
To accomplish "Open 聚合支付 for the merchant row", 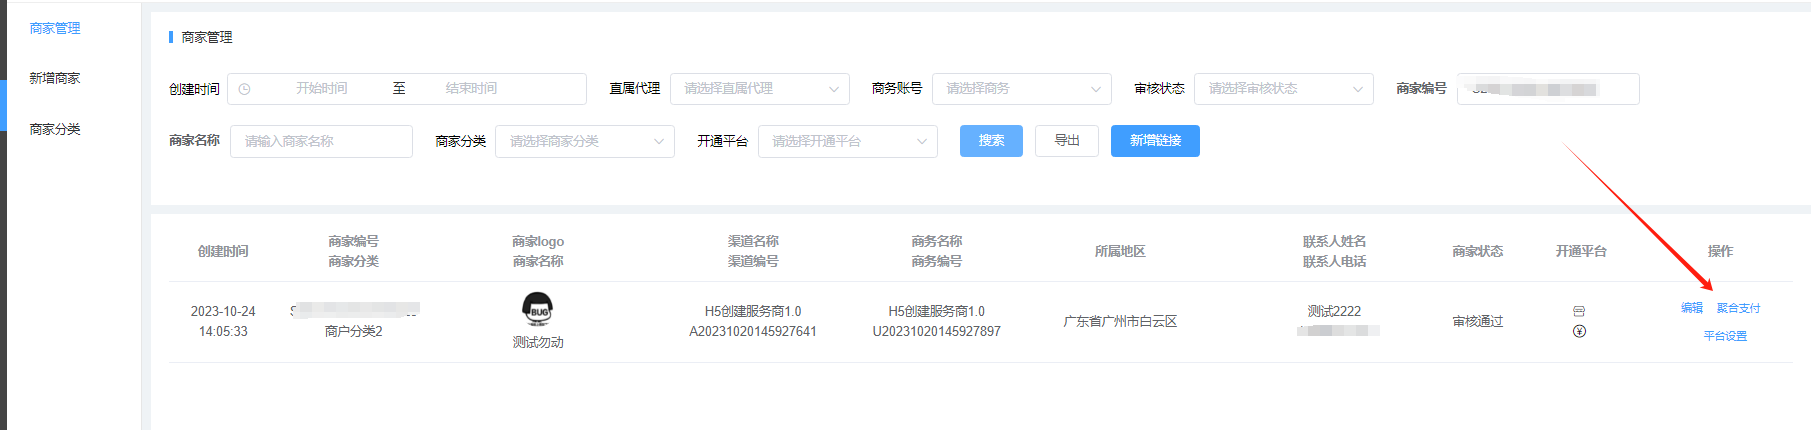I will [1738, 308].
